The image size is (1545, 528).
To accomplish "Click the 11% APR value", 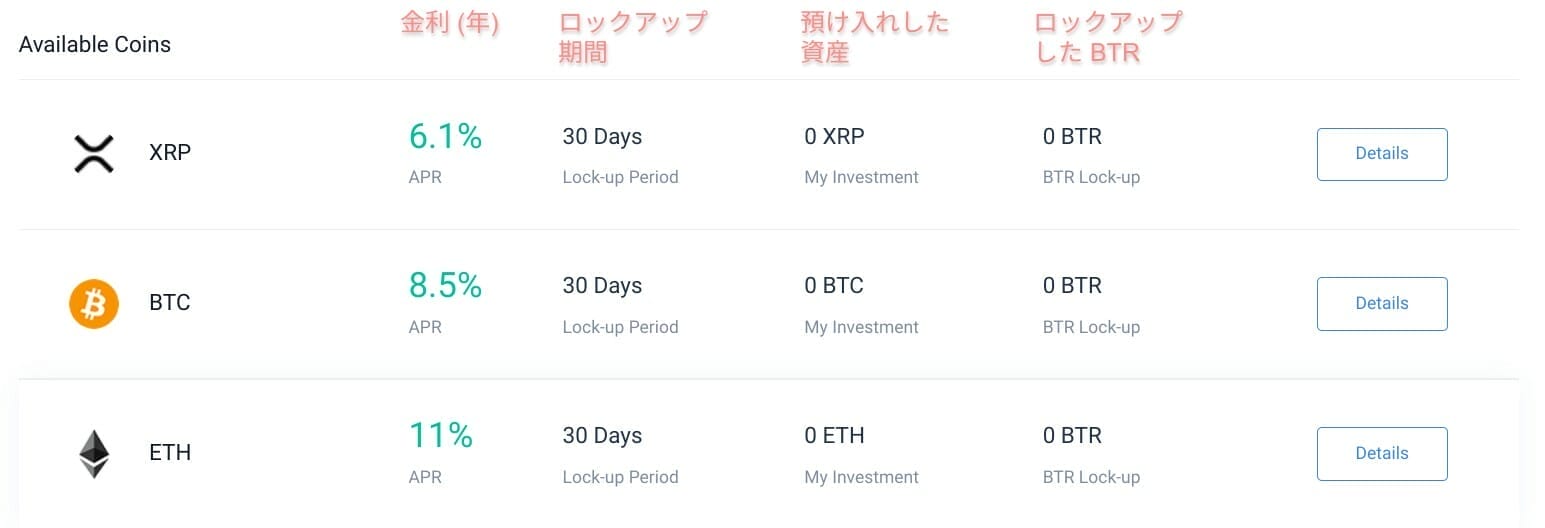I will point(440,435).
